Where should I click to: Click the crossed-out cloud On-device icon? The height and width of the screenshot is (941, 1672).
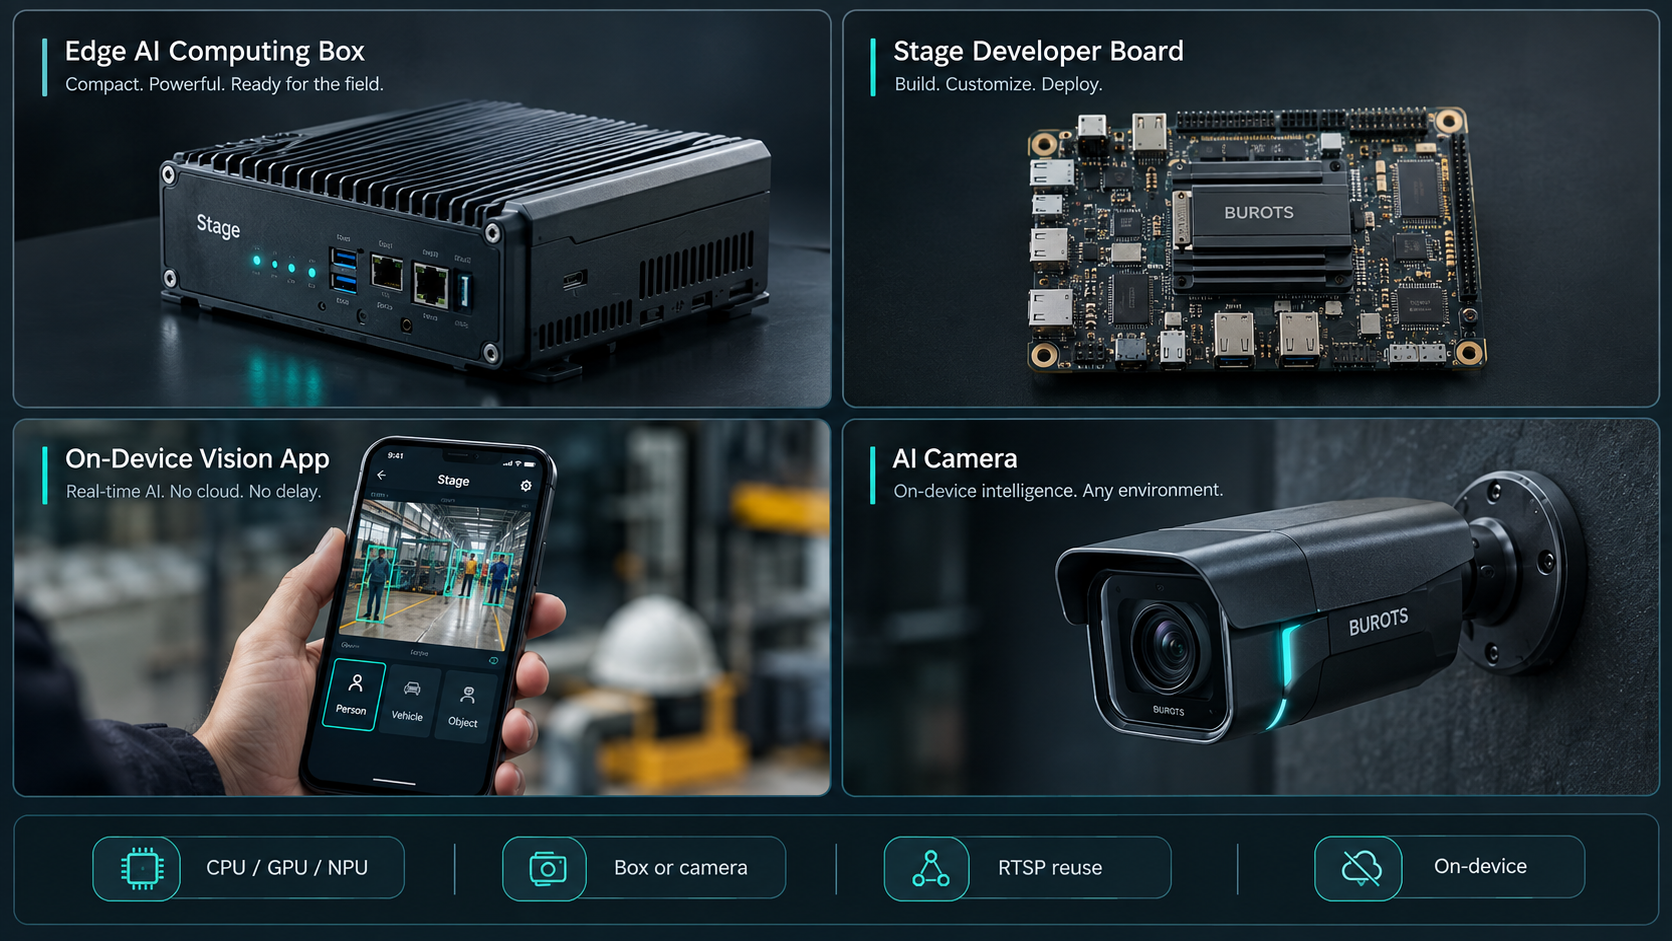(1361, 867)
